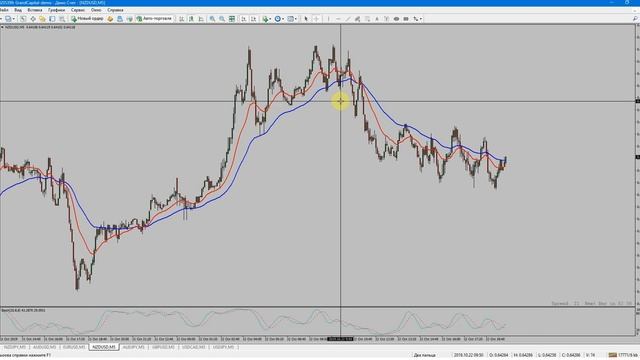The width and height of the screenshot is (640, 360).
Task: Select the Fibonacci retracement tool
Action: pos(367,19)
